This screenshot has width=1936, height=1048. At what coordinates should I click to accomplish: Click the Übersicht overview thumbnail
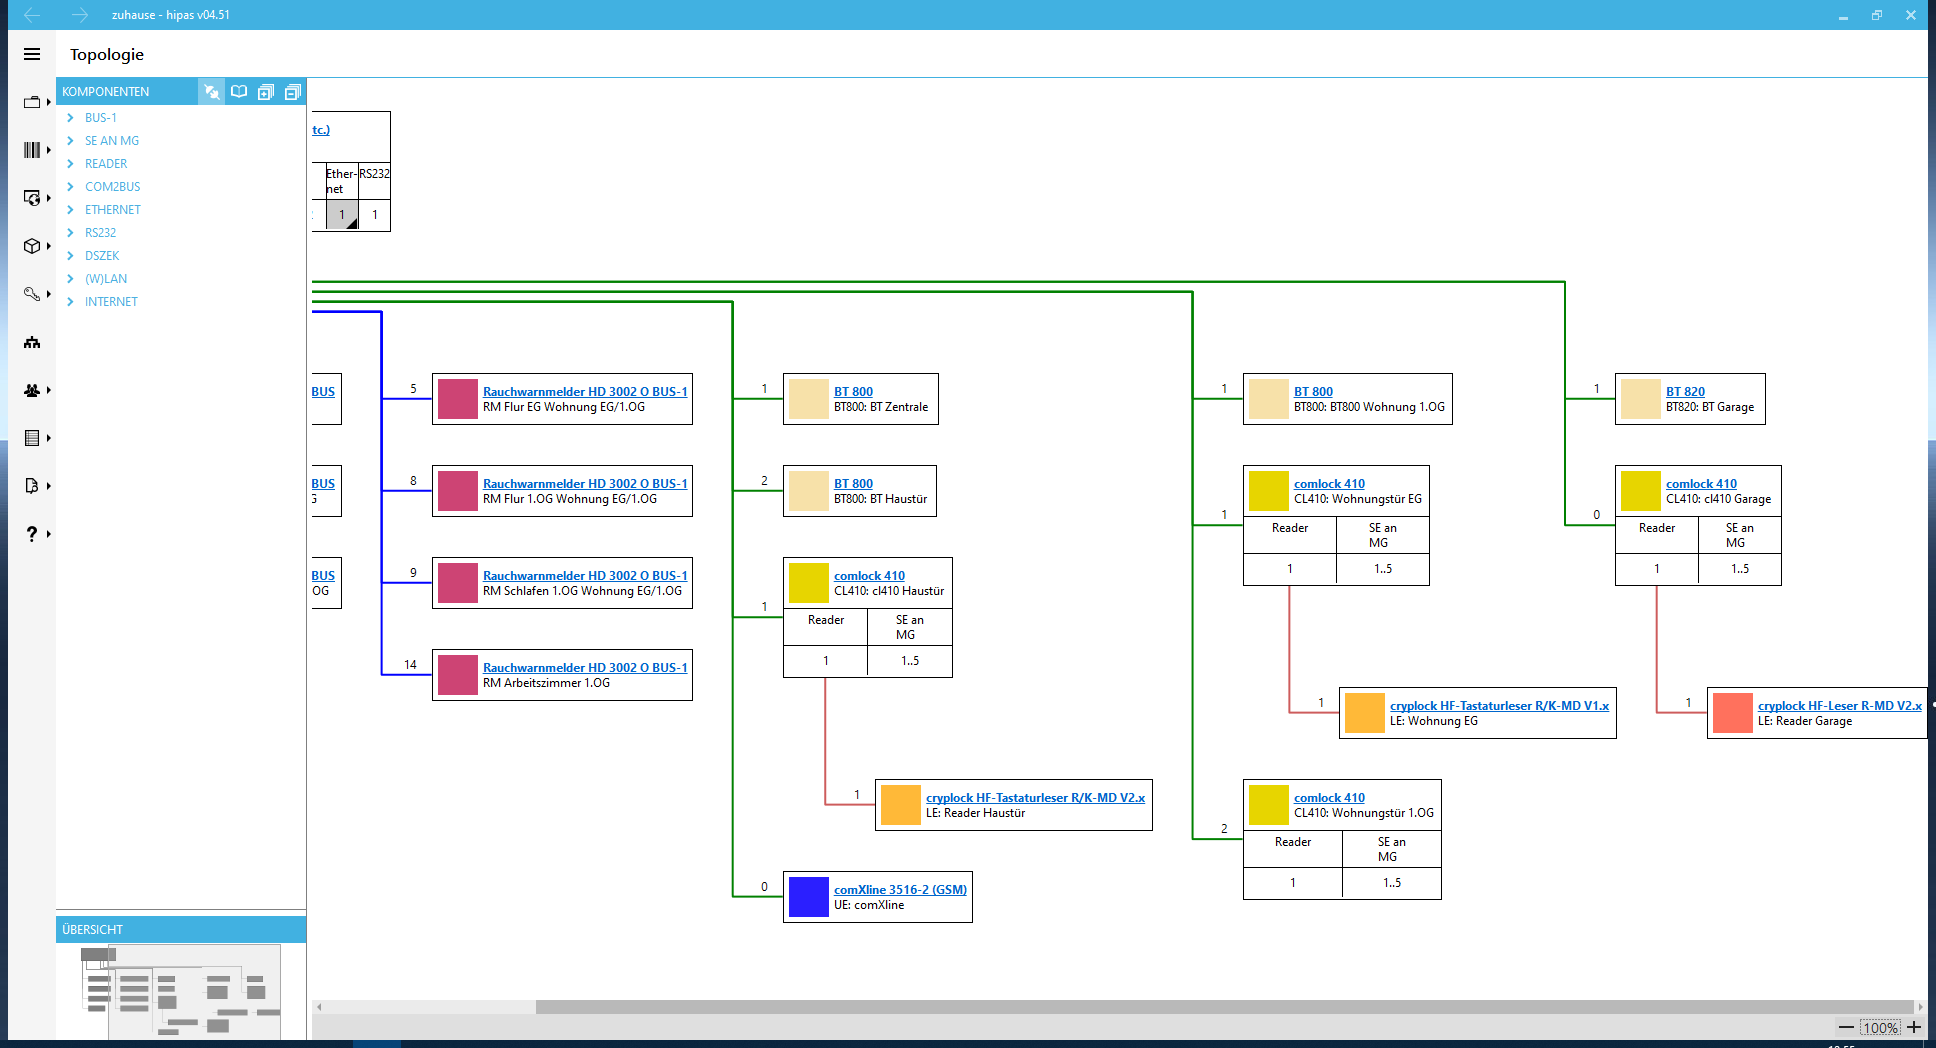180,990
